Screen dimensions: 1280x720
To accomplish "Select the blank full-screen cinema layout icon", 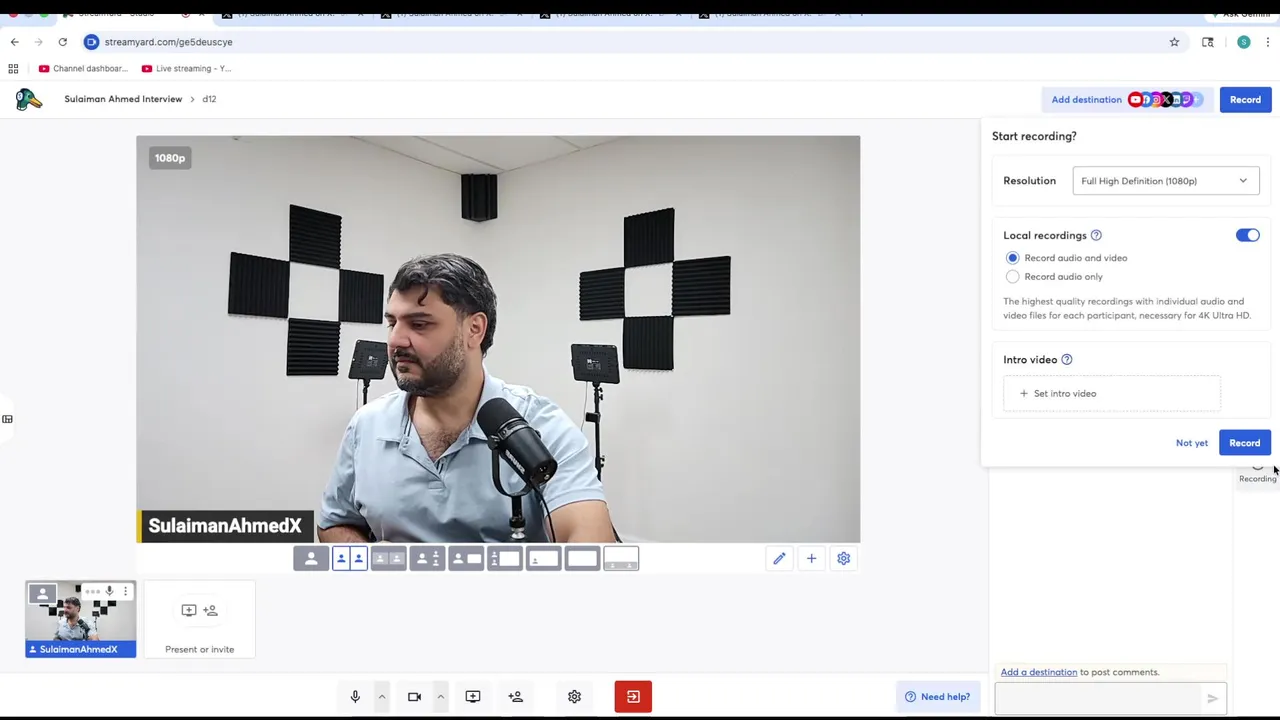I will coord(583,559).
